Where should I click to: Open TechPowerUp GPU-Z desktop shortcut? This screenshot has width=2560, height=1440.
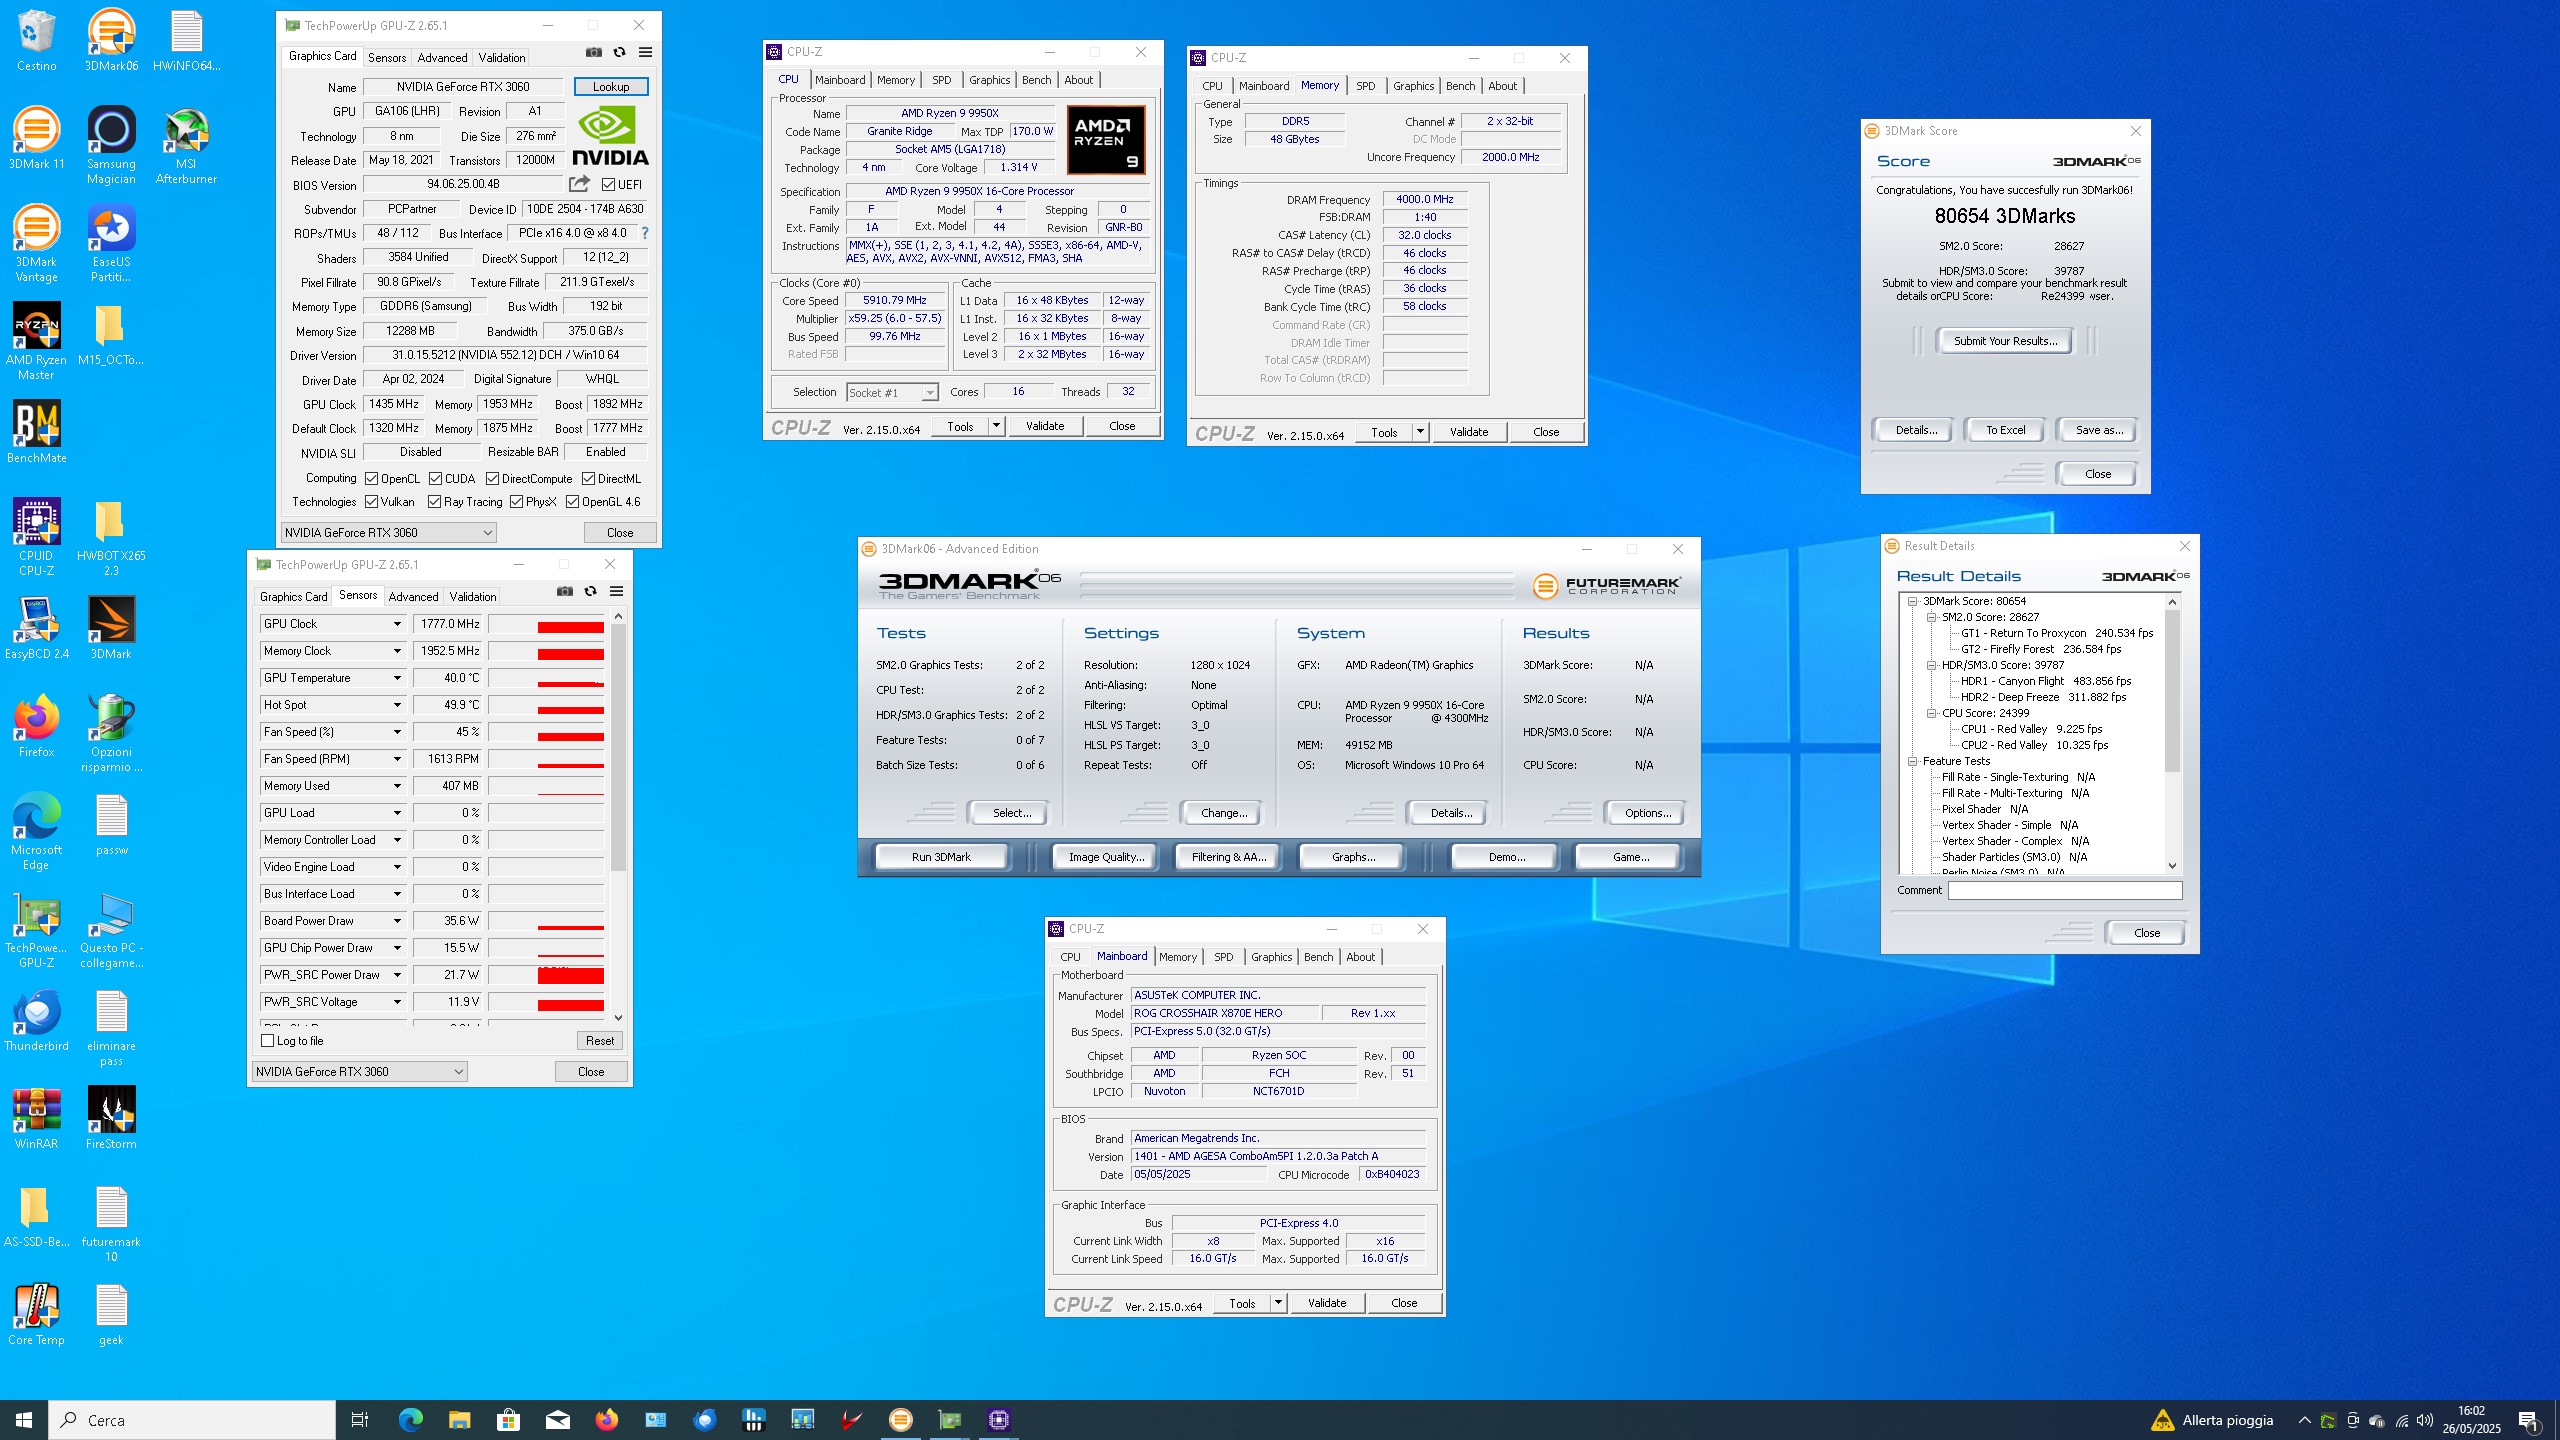(36, 929)
